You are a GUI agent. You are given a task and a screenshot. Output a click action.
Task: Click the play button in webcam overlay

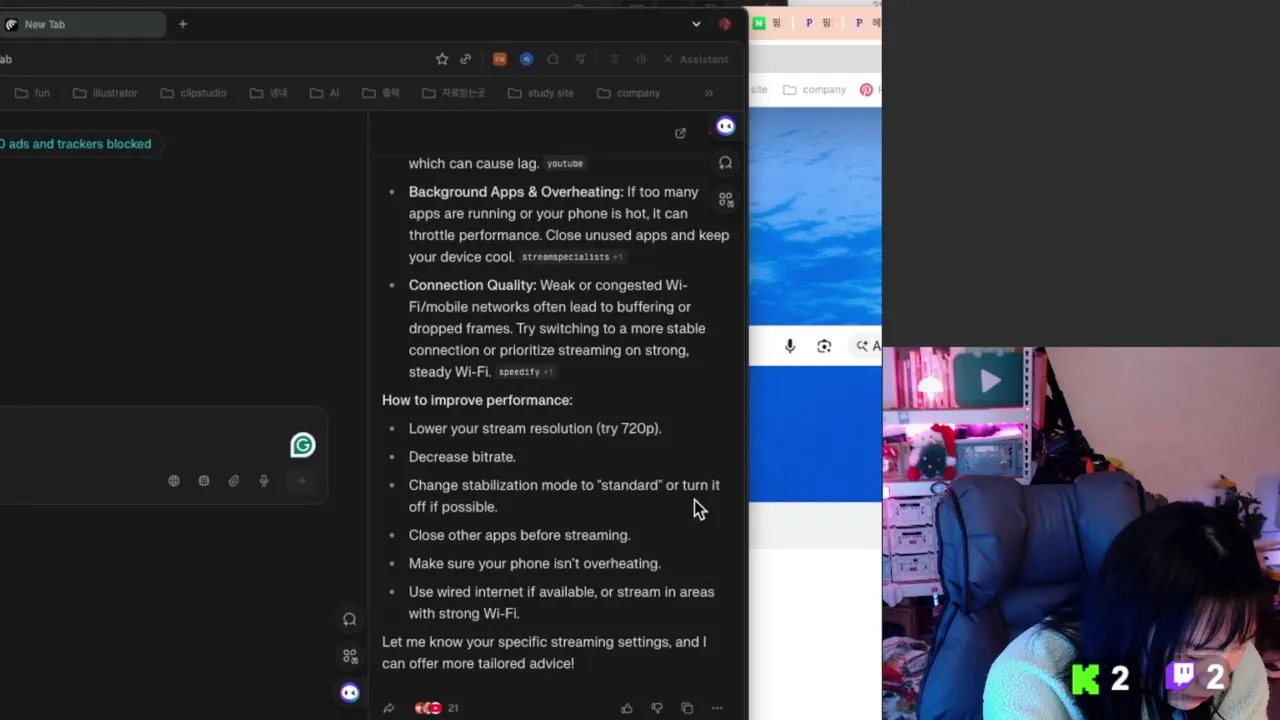tap(990, 380)
